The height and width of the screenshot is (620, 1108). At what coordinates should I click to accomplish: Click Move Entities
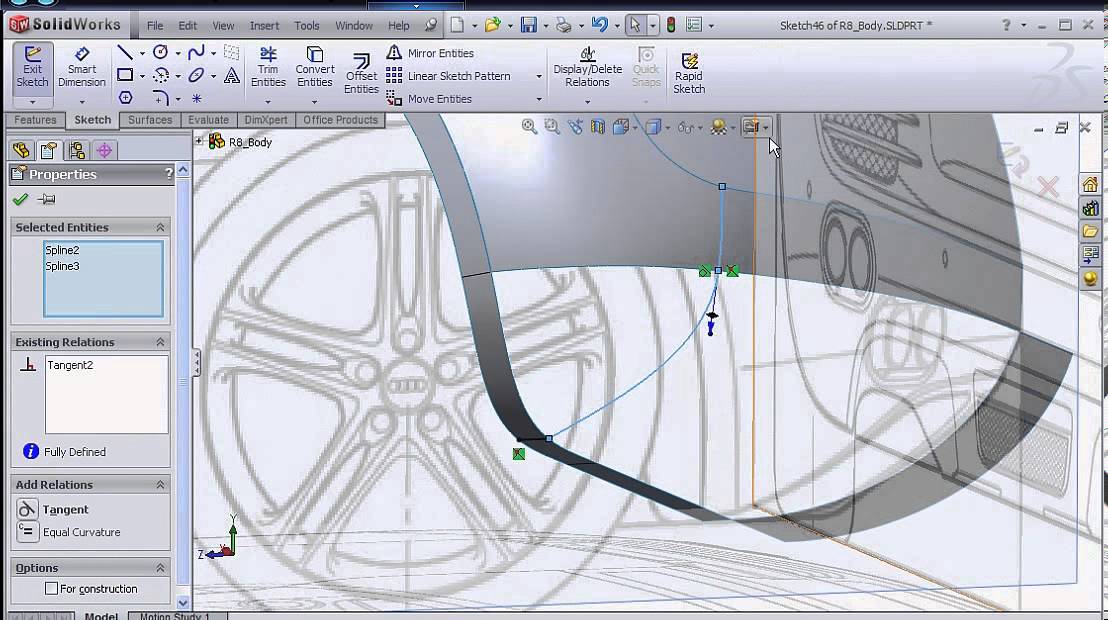tap(429, 98)
